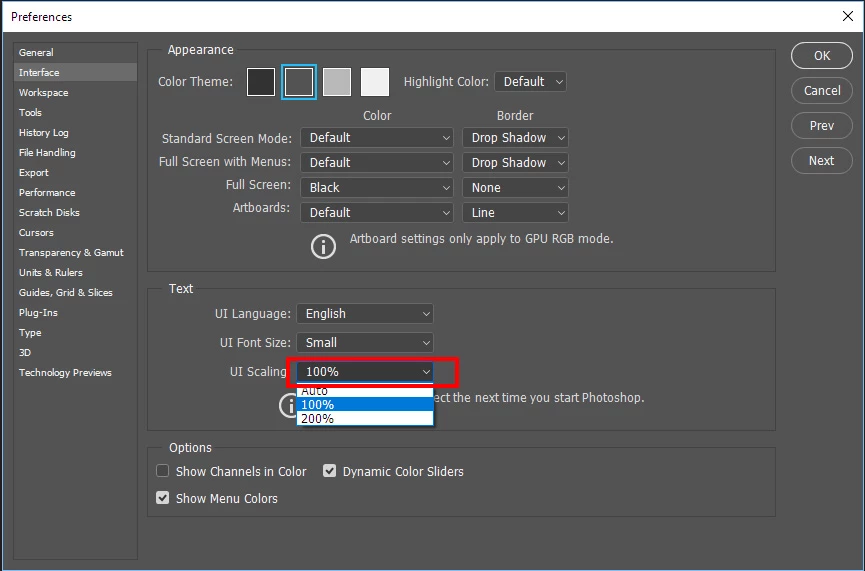Screen dimensions: 865x571
Task: Open the UI Font Size dropdown
Action: [x=365, y=343]
